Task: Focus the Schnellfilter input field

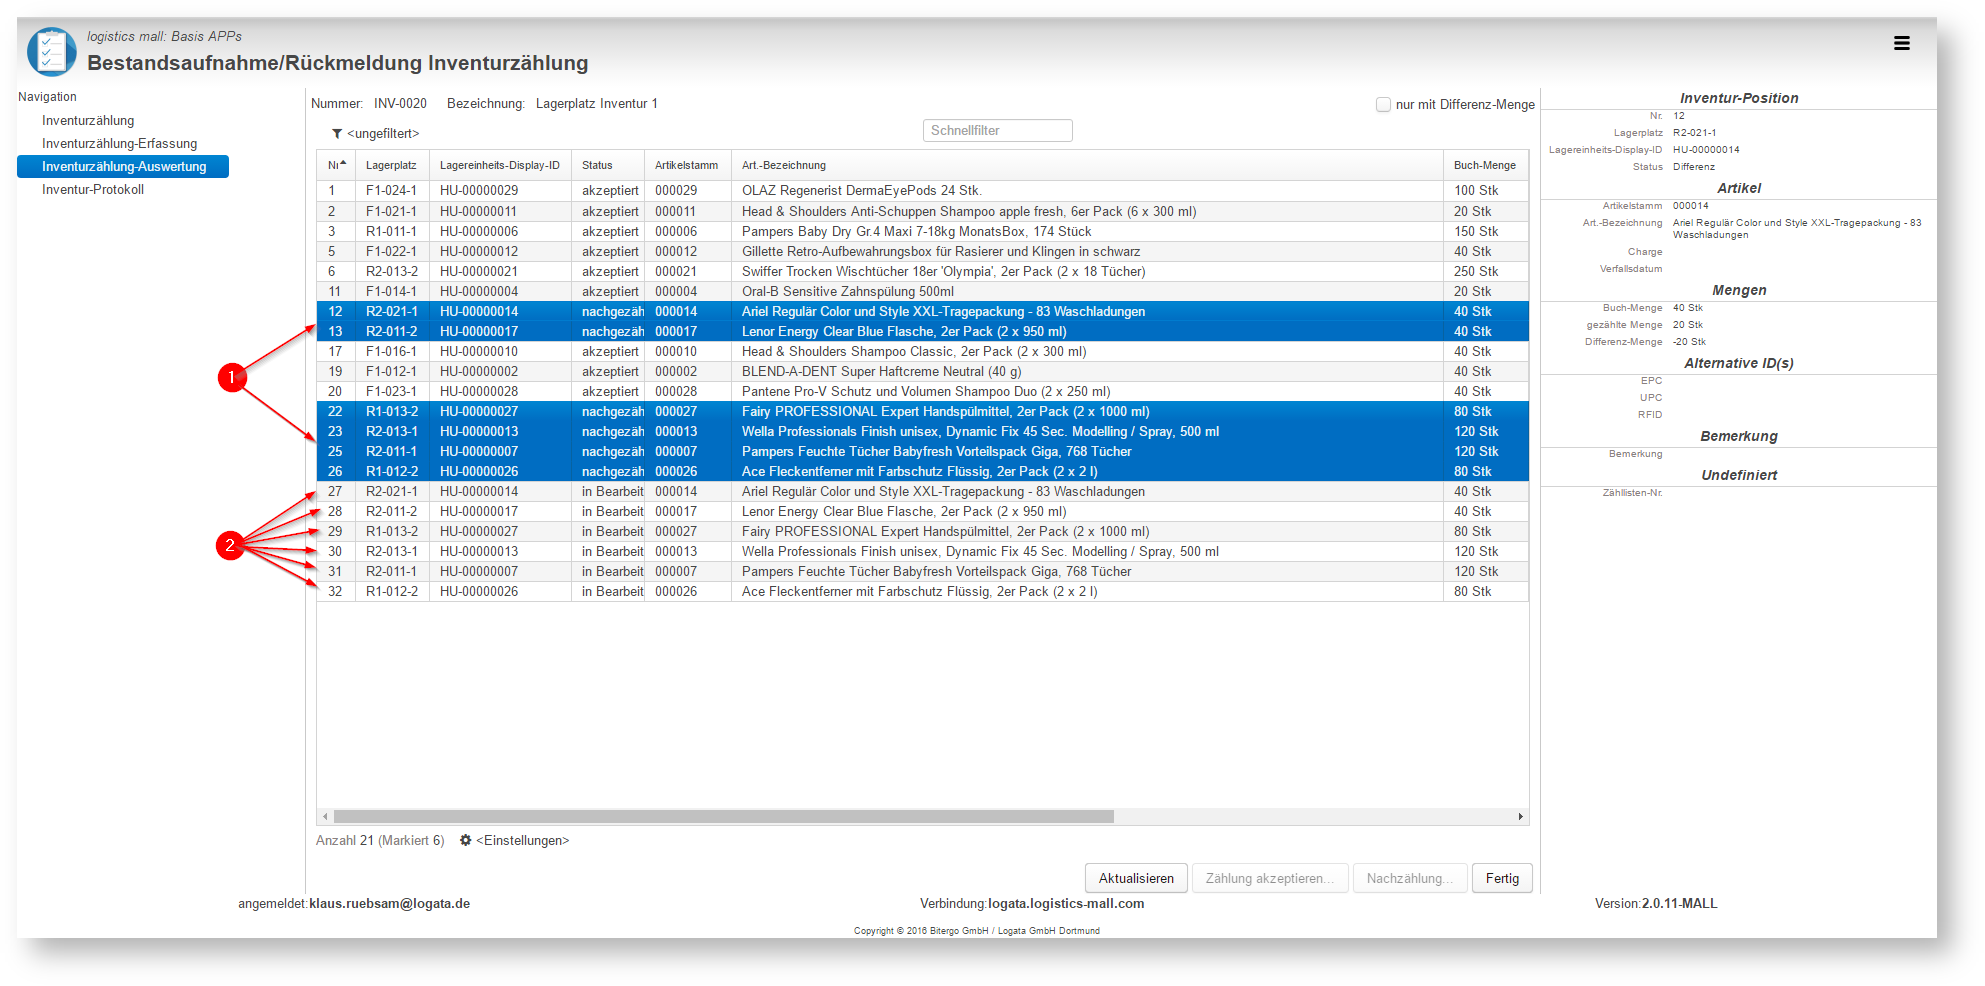Action: (997, 131)
